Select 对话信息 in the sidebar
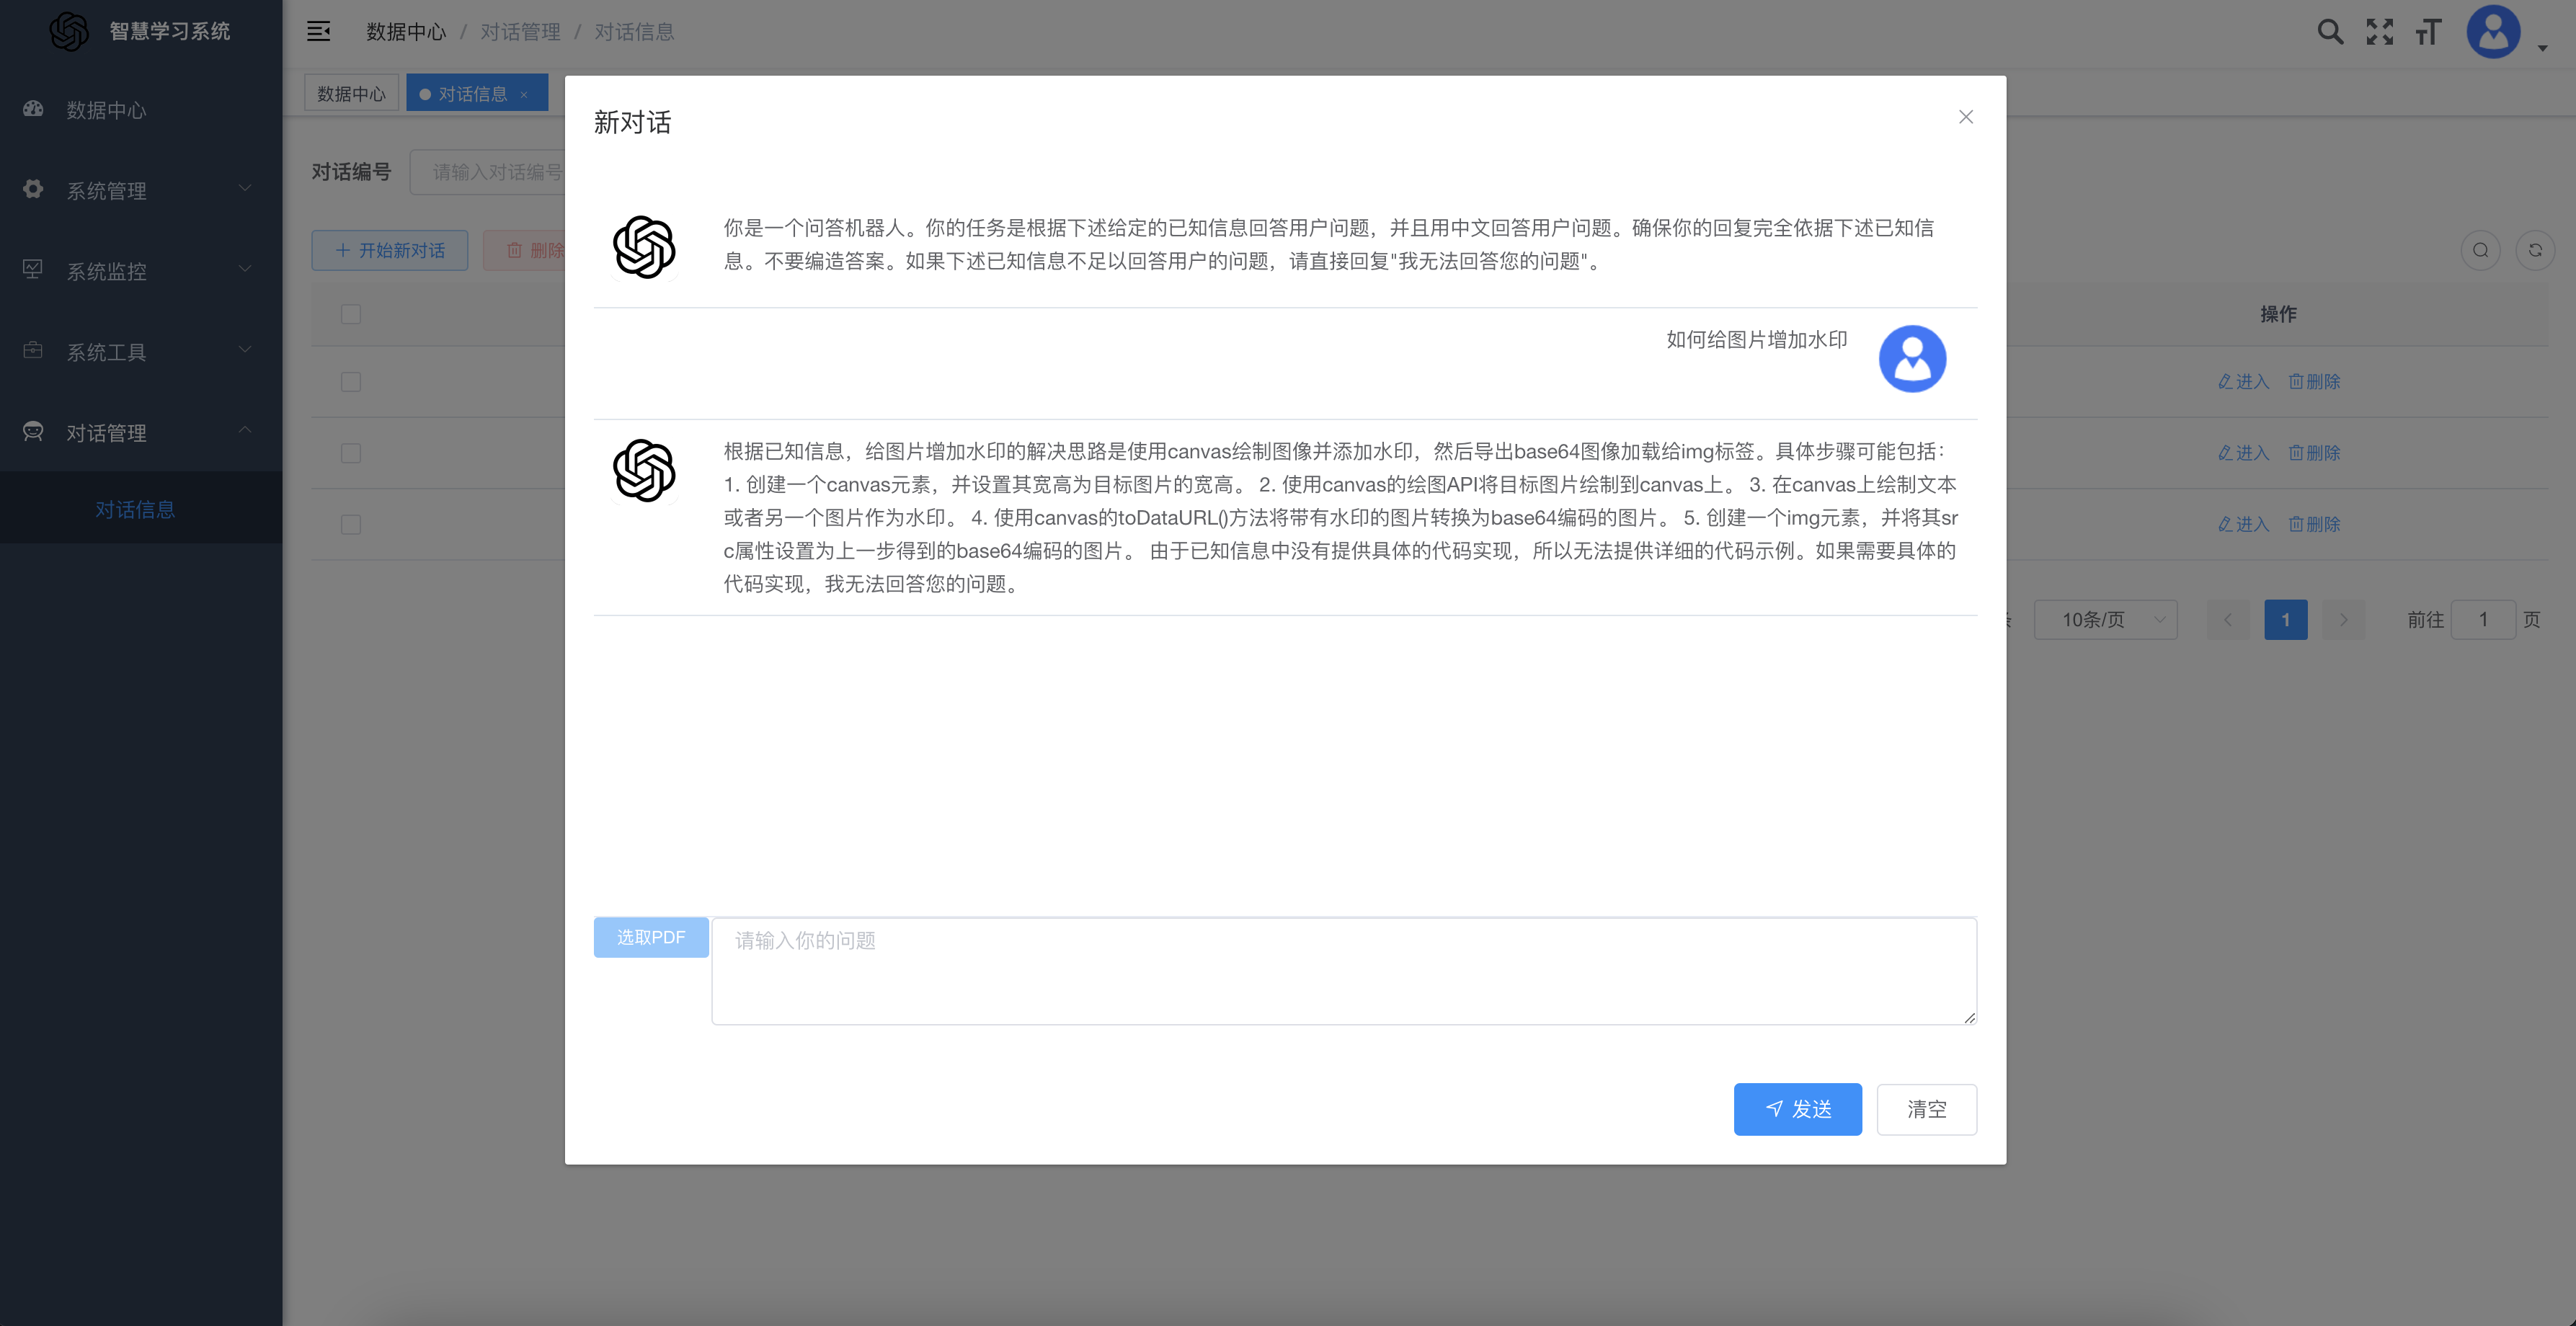Image resolution: width=2576 pixels, height=1326 pixels. pos(135,509)
